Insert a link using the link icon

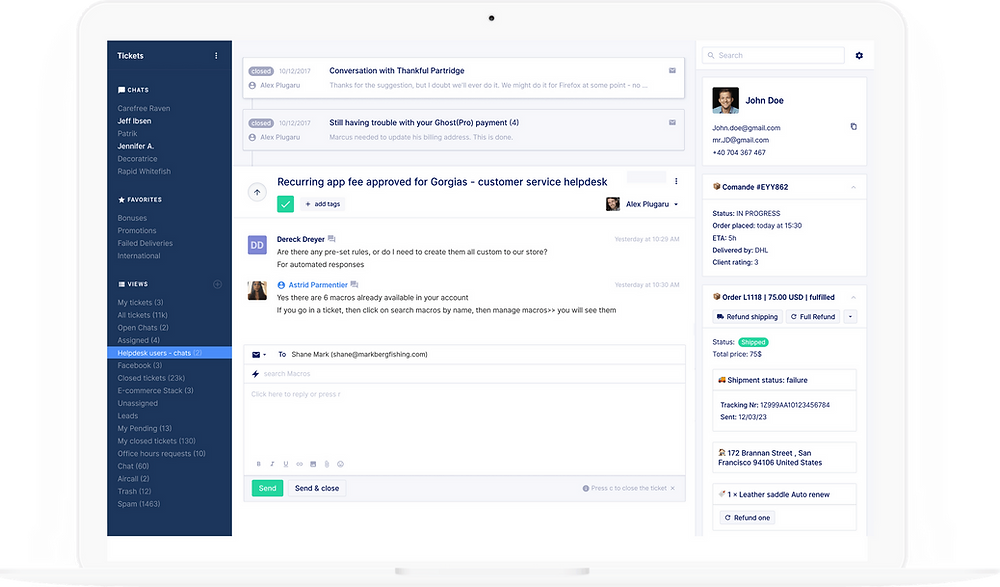[x=299, y=464]
